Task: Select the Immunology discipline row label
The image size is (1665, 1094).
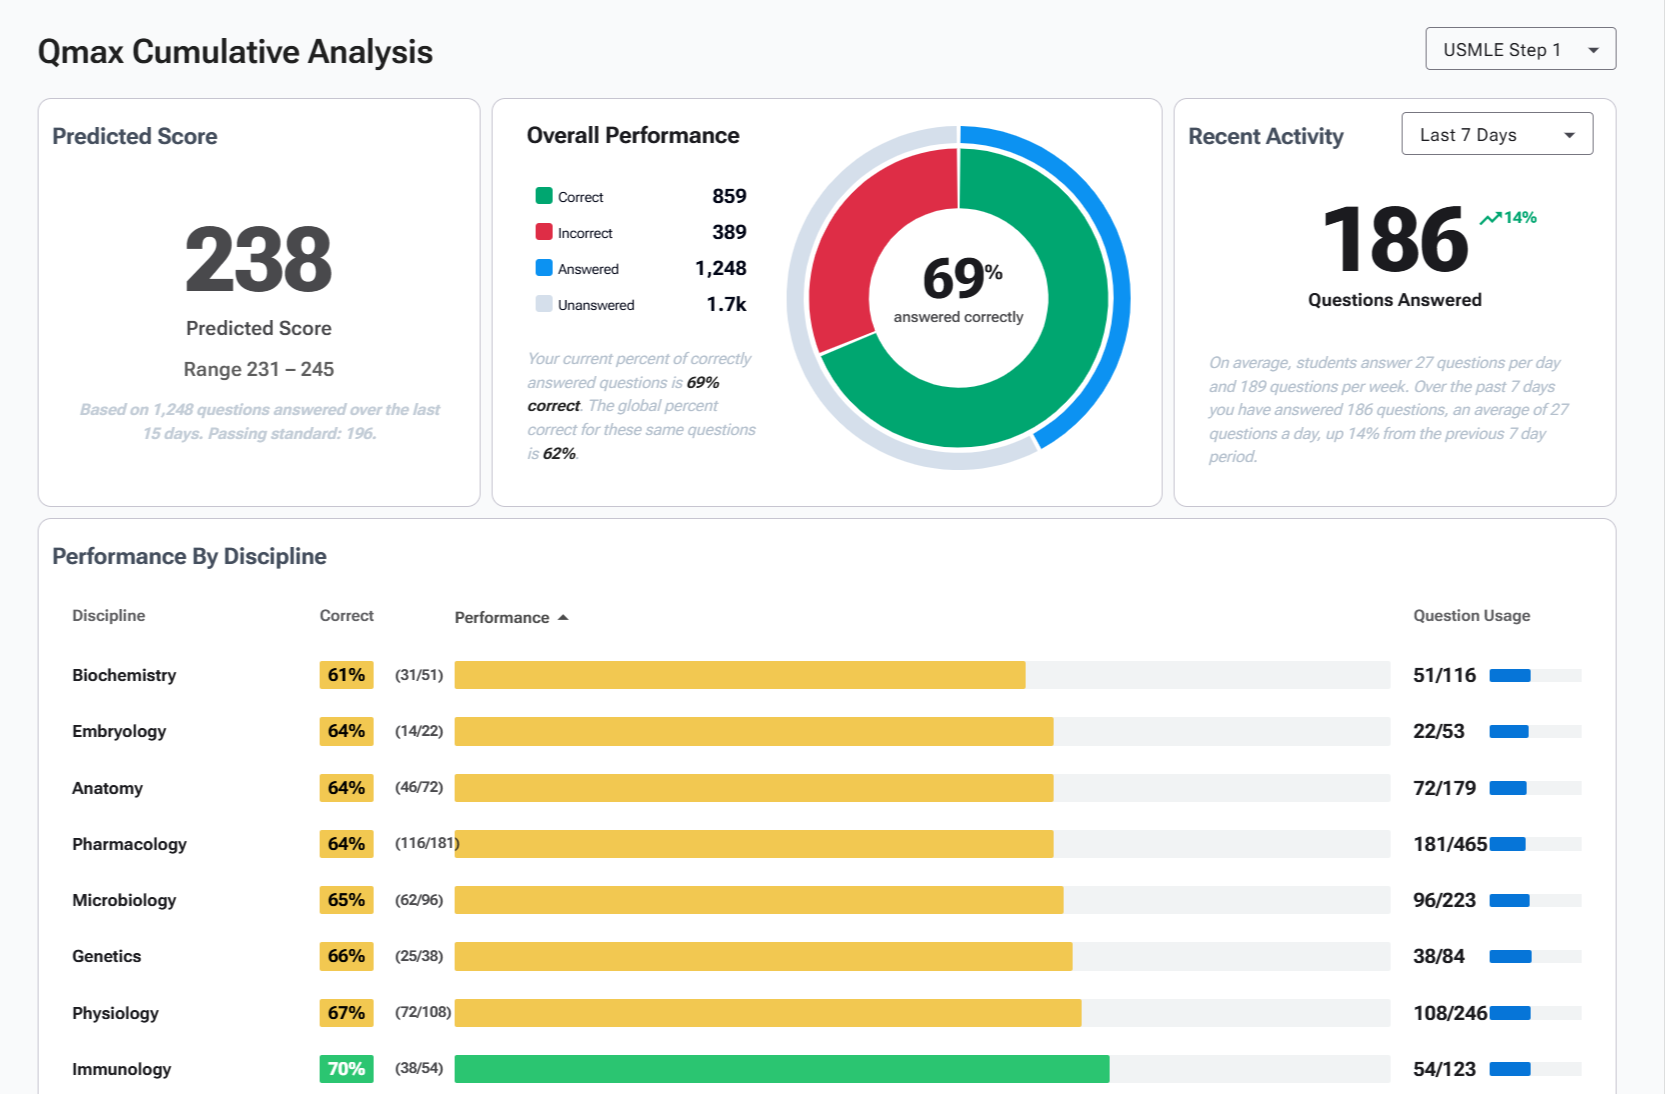Action: pyautogui.click(x=121, y=1069)
